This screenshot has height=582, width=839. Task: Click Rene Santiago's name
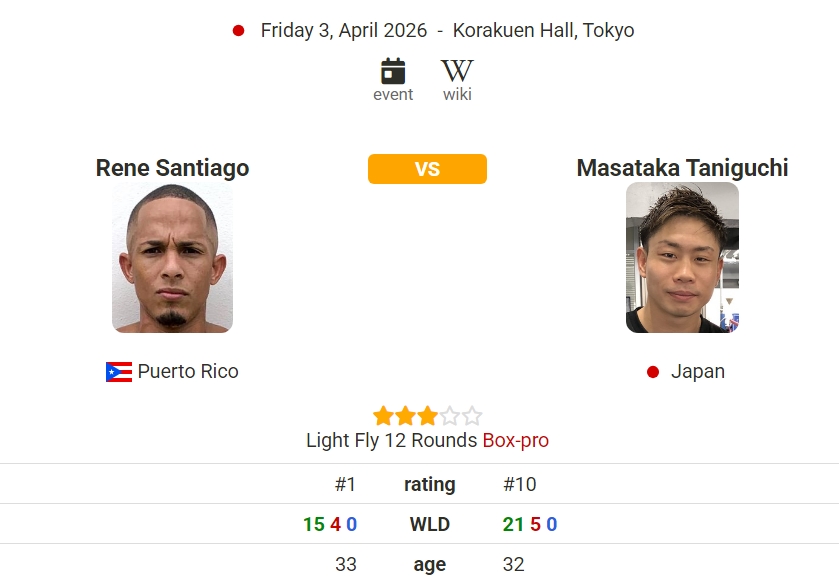point(171,168)
